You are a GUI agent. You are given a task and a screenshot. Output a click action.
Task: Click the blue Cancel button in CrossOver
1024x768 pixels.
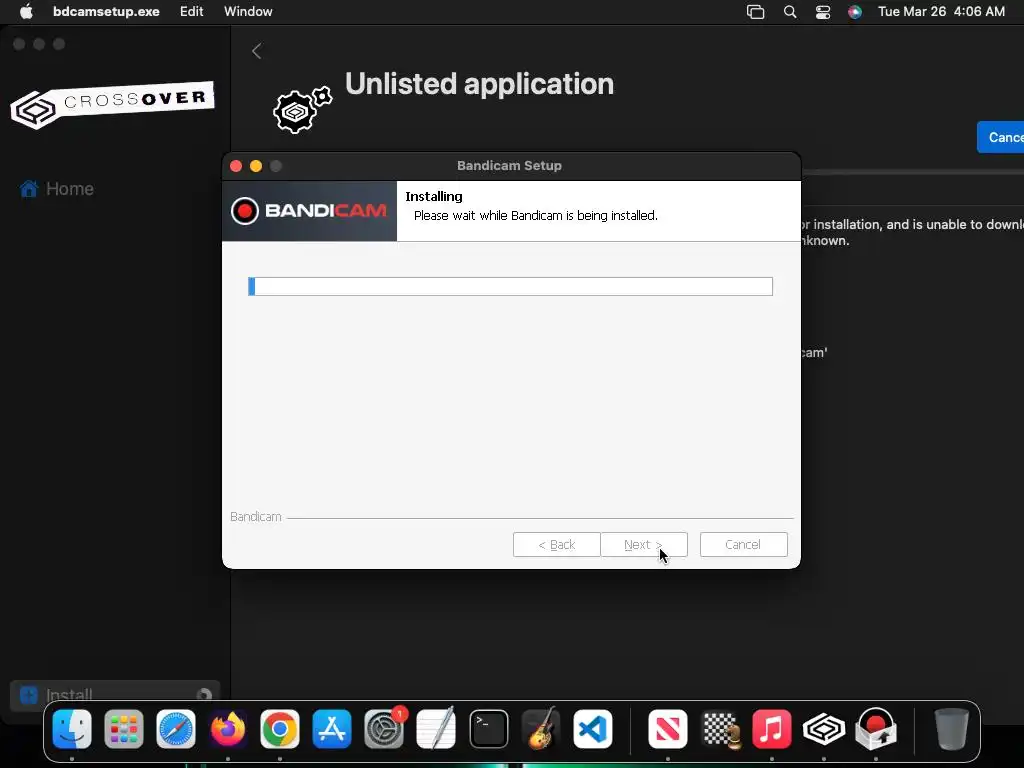[1000, 137]
